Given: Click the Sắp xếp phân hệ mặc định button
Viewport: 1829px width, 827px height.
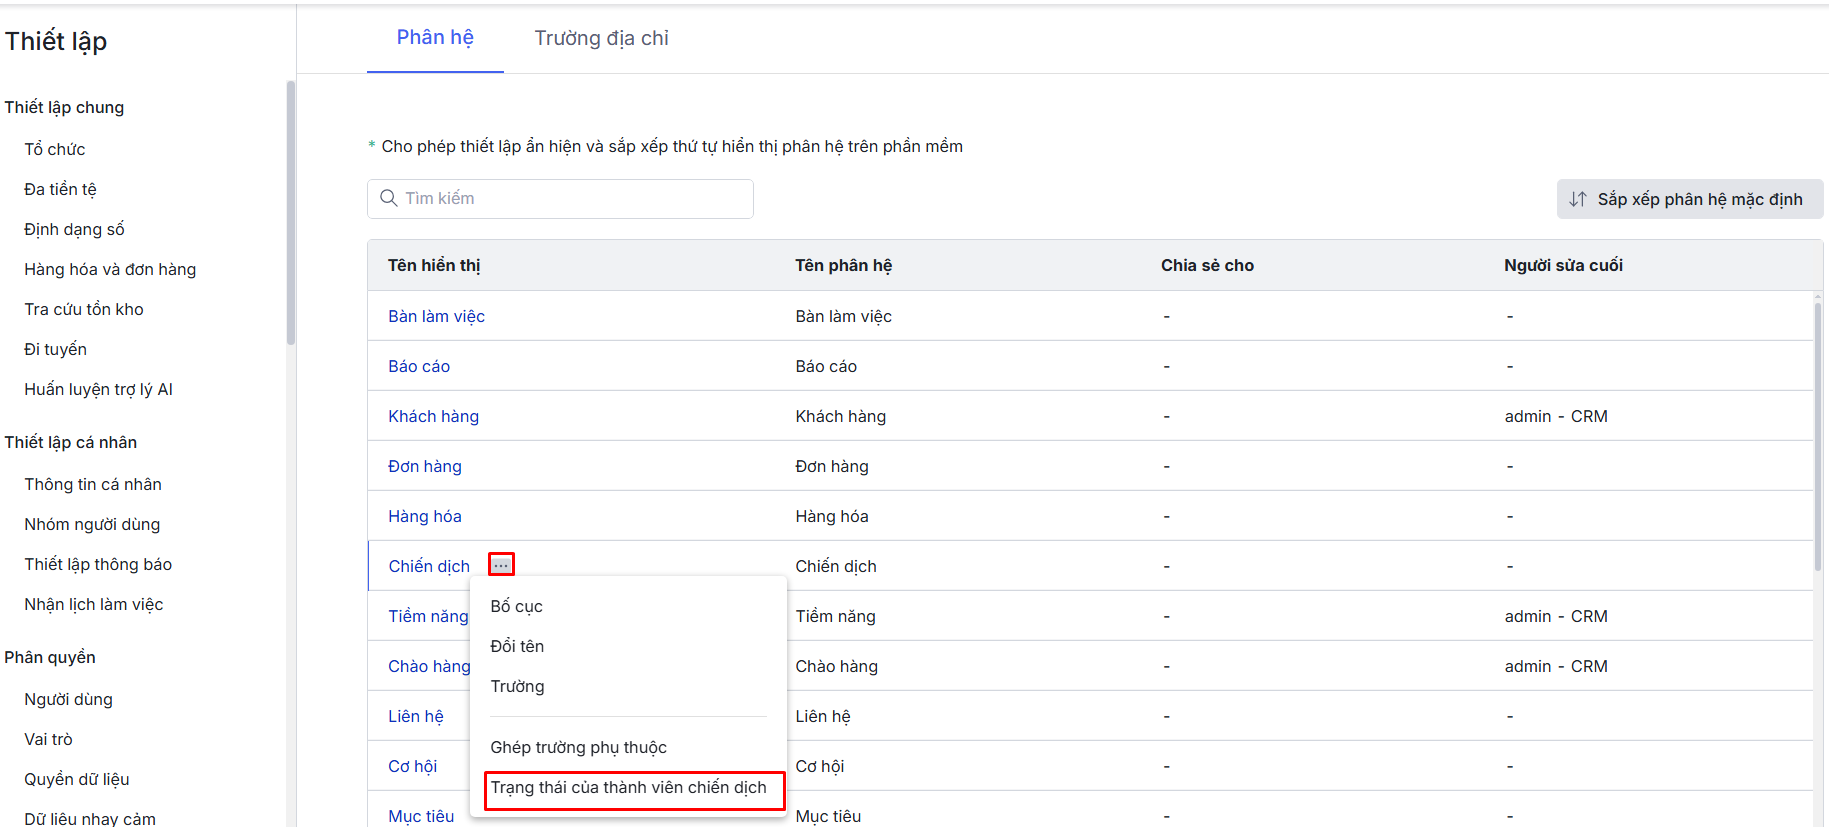Looking at the screenshot, I should coord(1689,199).
